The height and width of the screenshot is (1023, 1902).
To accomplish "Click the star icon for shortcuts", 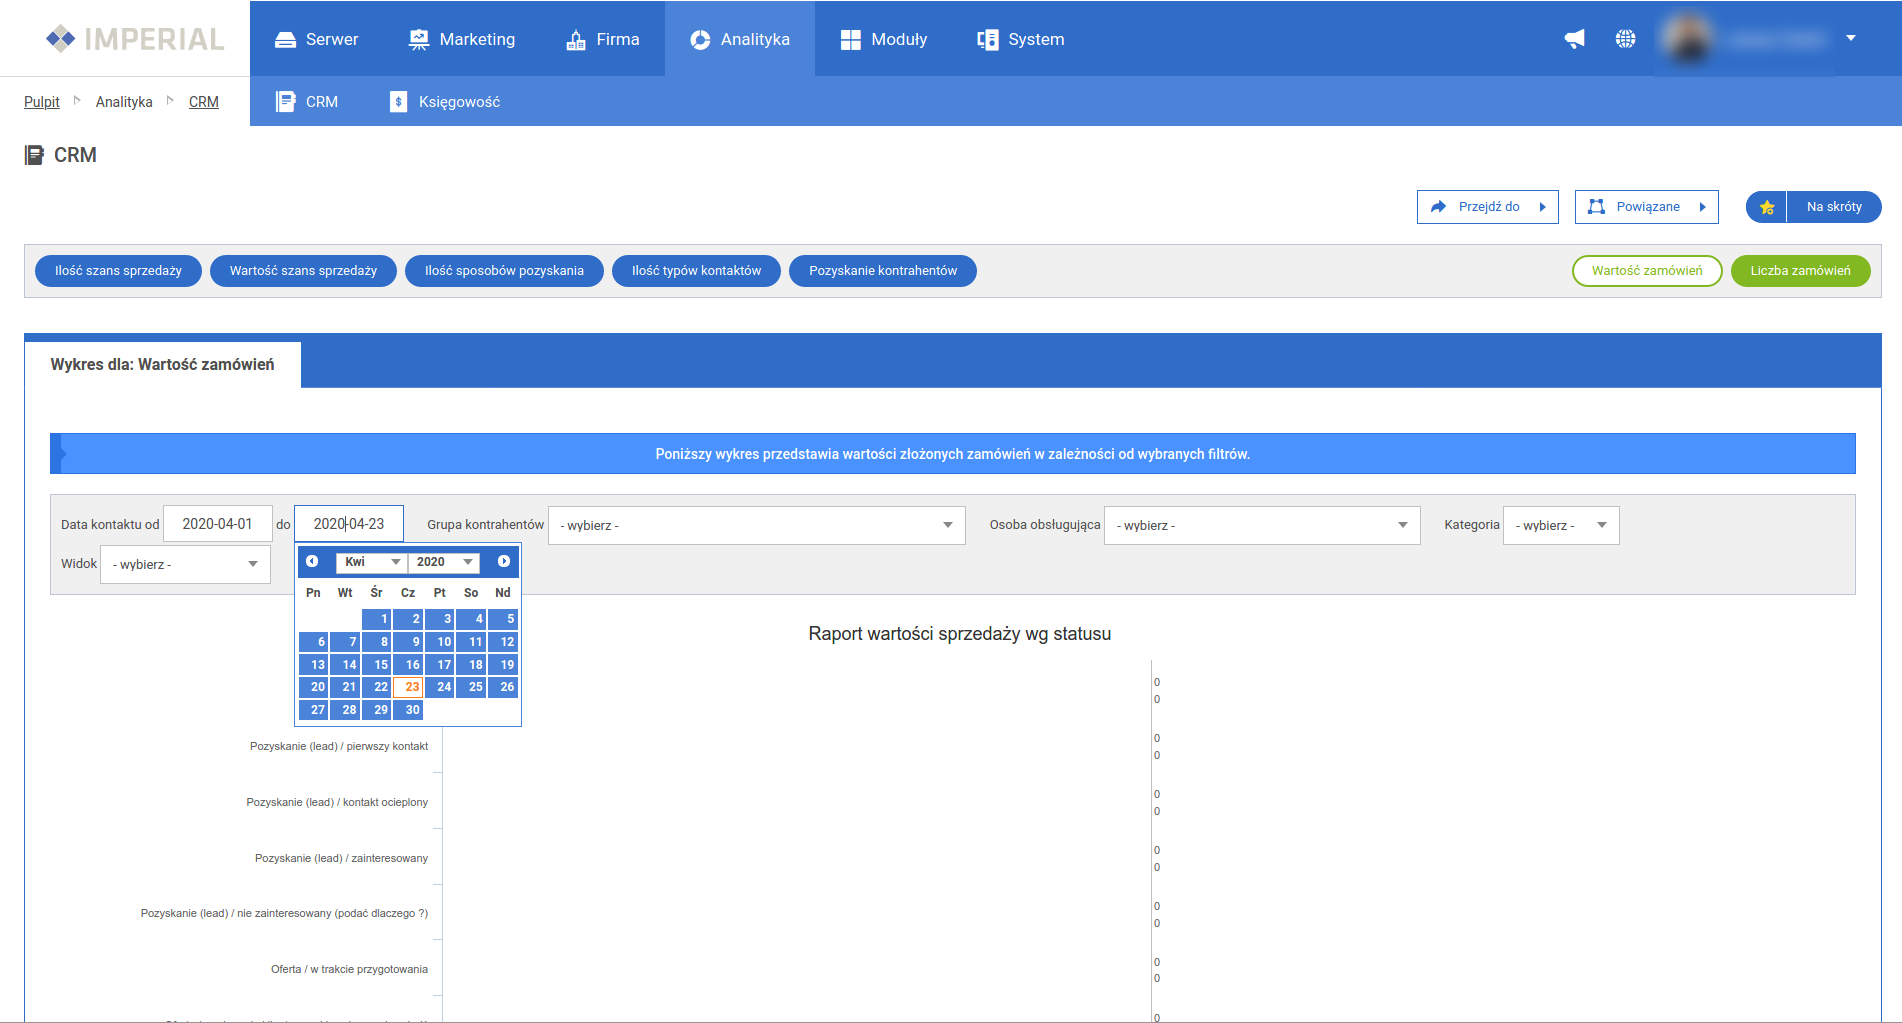I will pos(1767,207).
